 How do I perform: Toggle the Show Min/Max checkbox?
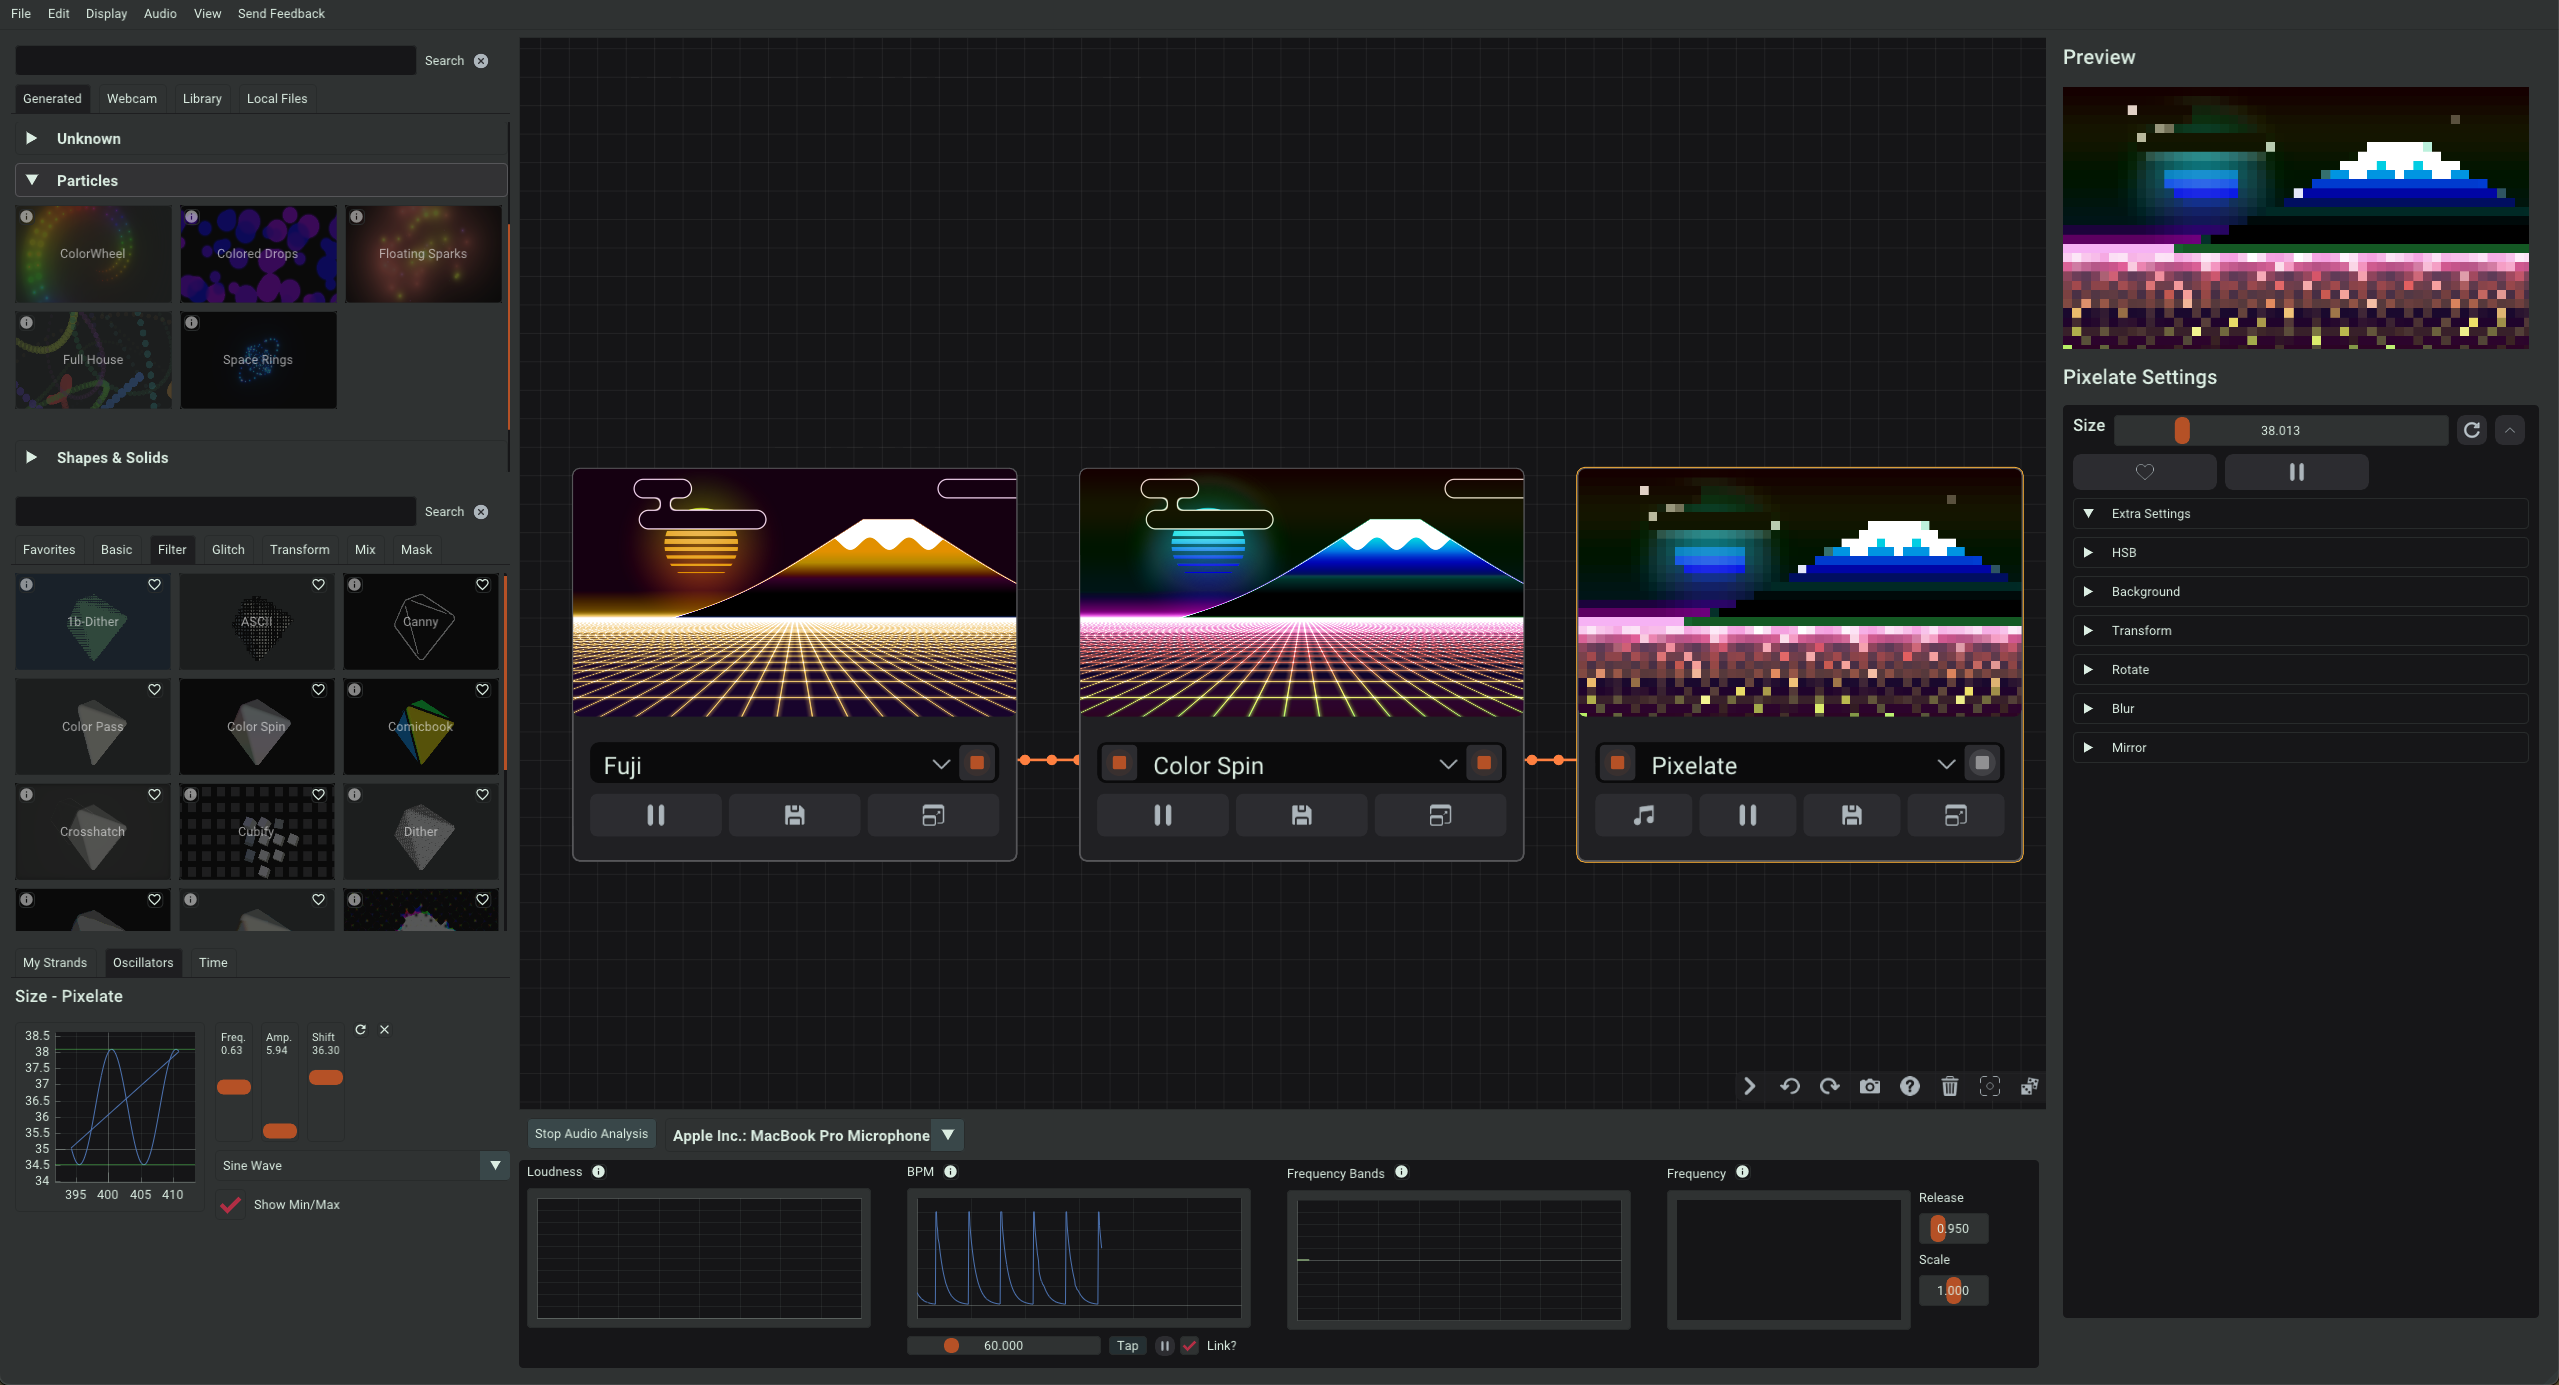pos(231,1204)
